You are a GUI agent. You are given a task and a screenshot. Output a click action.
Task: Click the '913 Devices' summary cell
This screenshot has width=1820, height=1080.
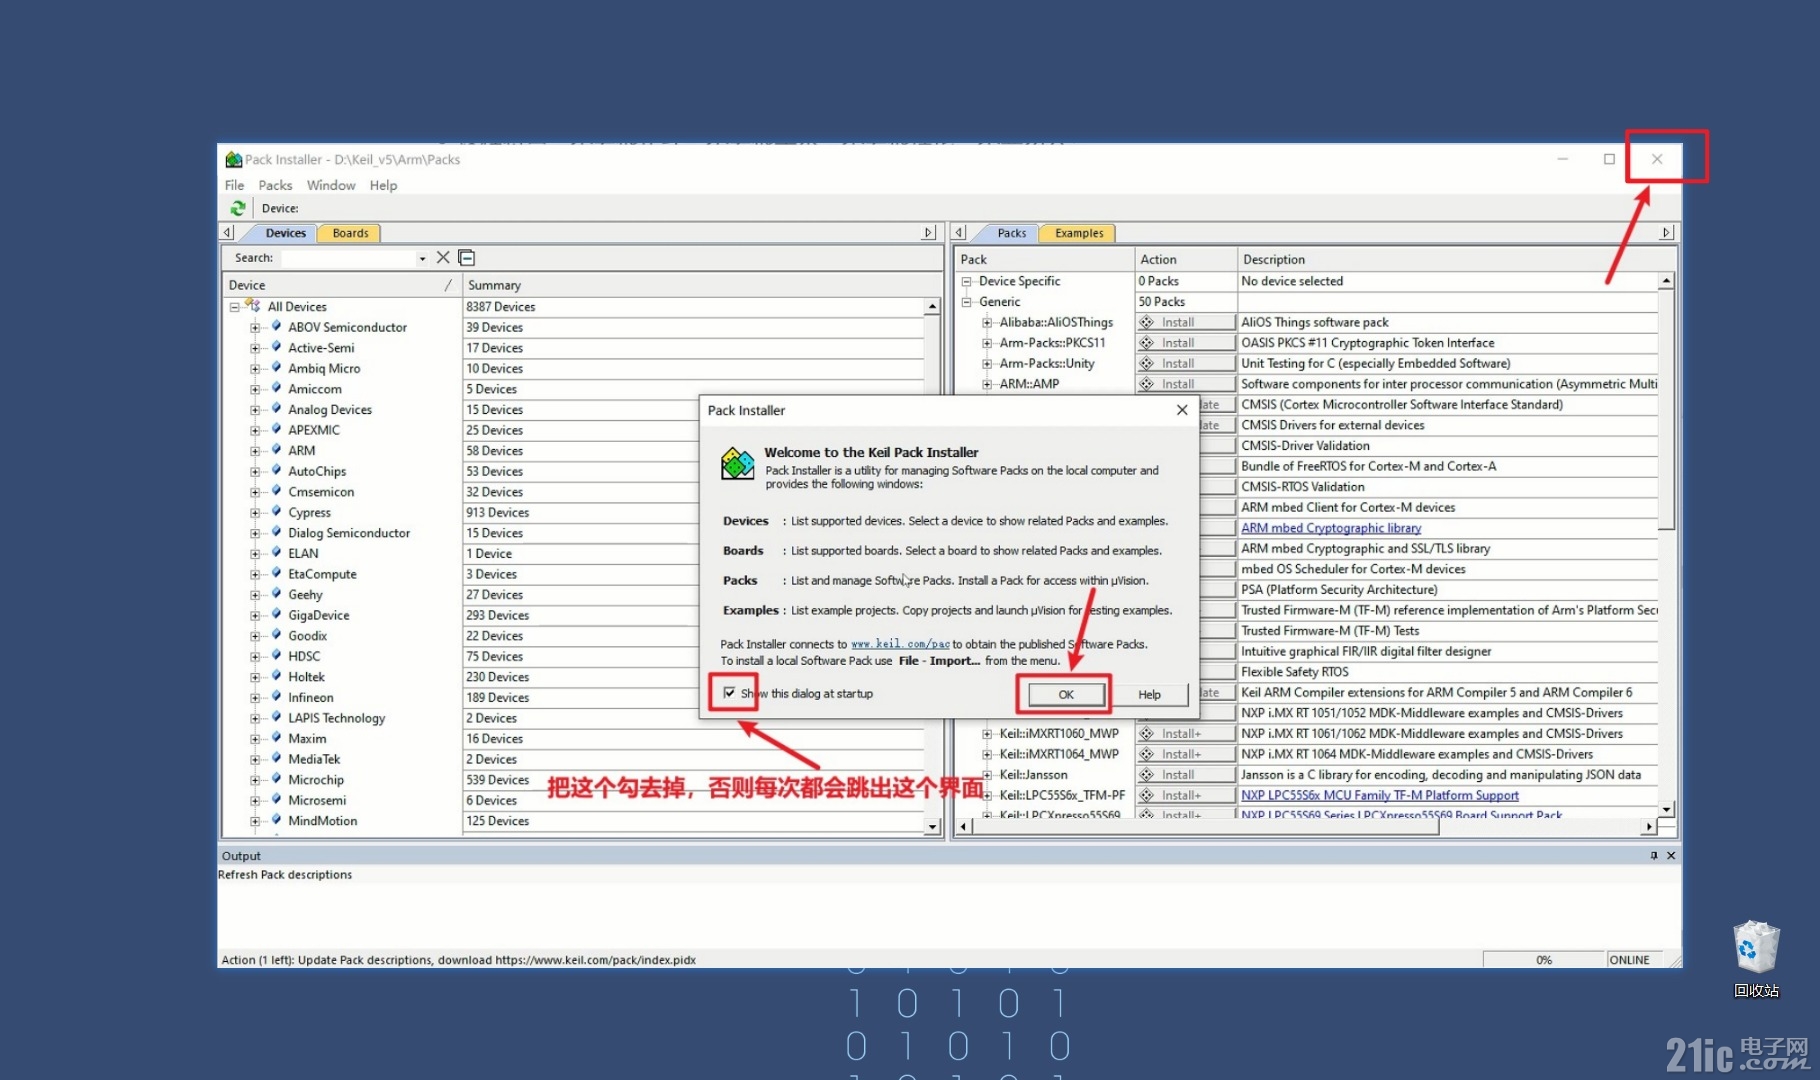coord(497,512)
